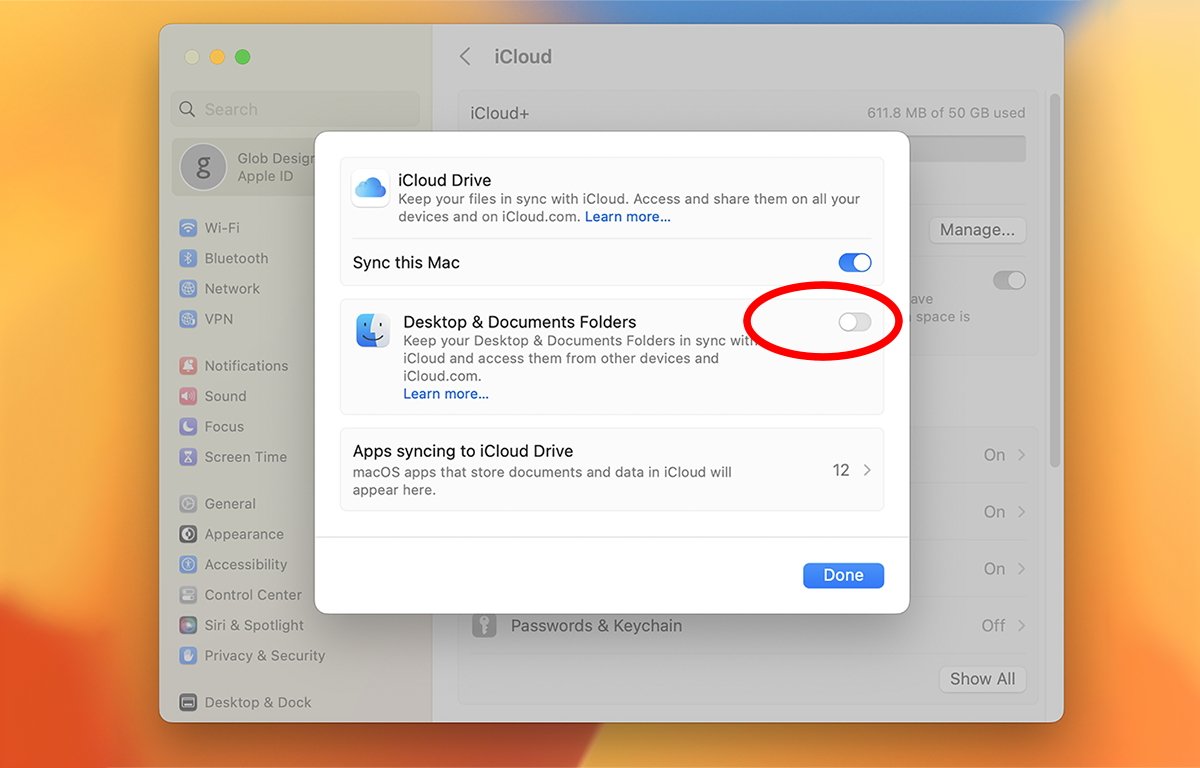Select Notifications in the sidebar
The width and height of the screenshot is (1200, 768).
tap(246, 366)
